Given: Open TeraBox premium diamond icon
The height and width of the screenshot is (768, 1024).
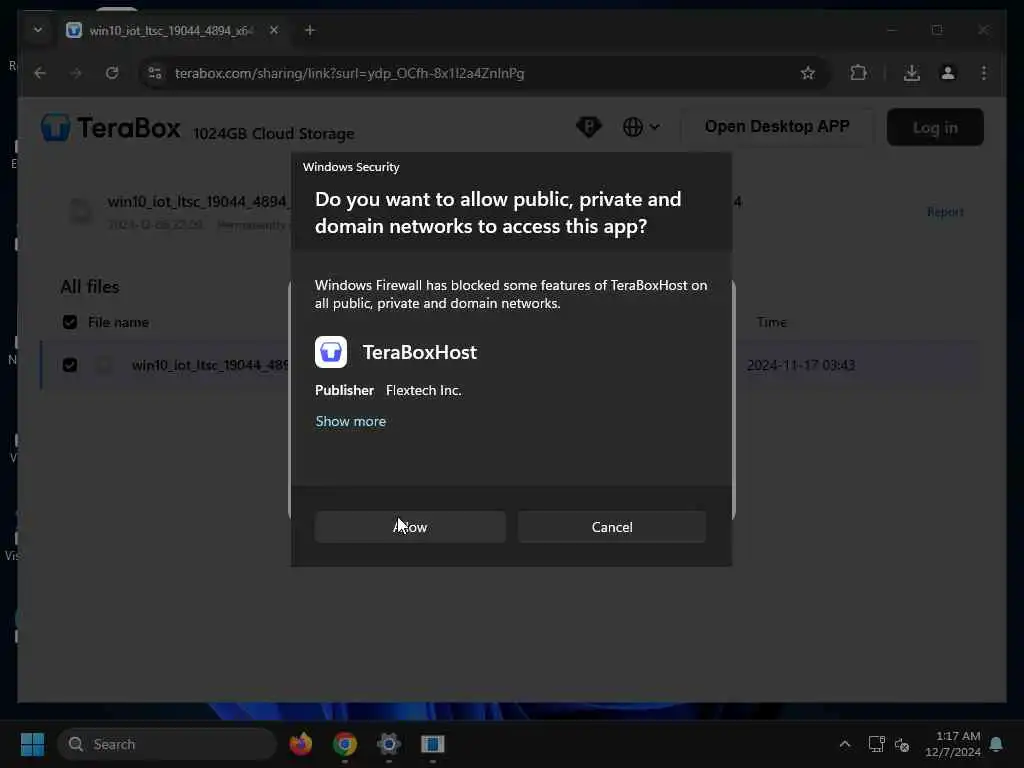Looking at the screenshot, I should (x=588, y=127).
